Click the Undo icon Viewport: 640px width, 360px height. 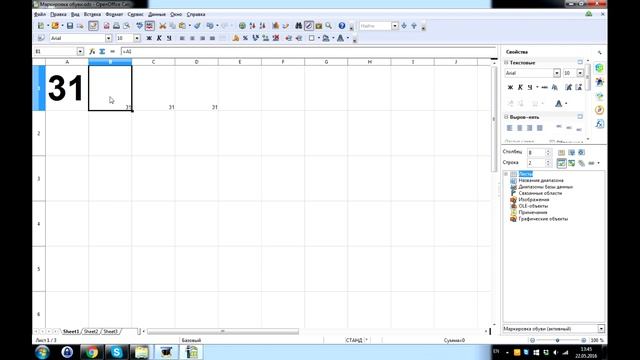(210, 26)
